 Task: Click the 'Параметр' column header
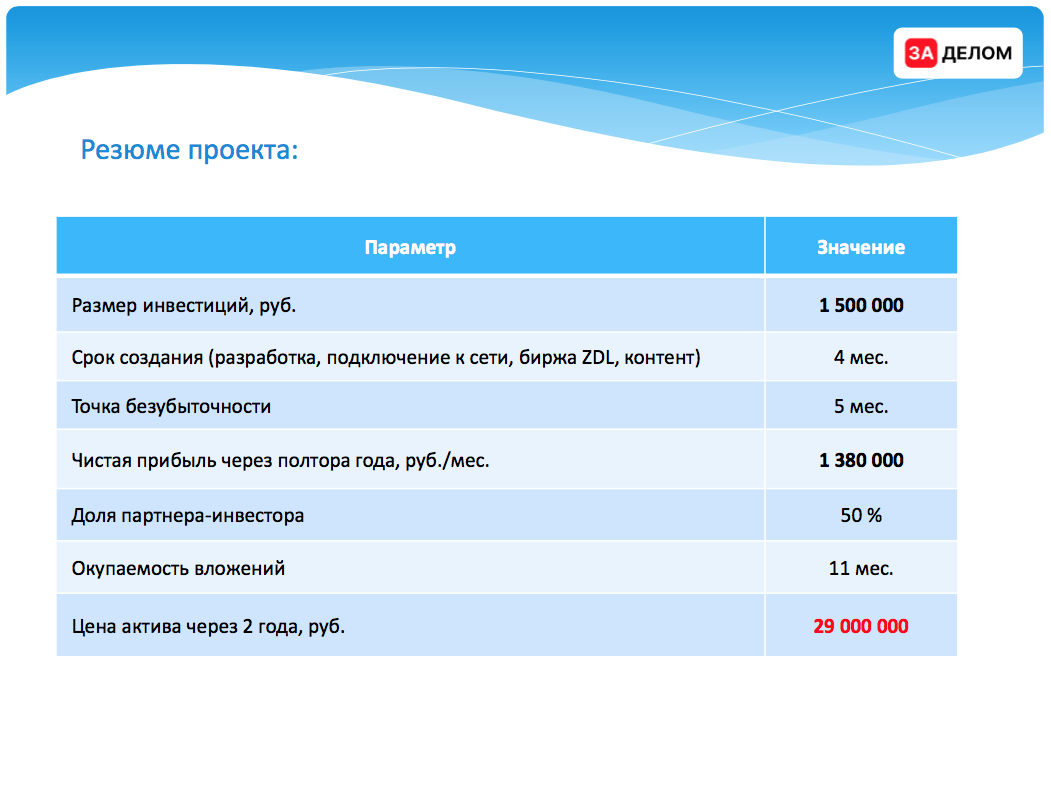[410, 247]
